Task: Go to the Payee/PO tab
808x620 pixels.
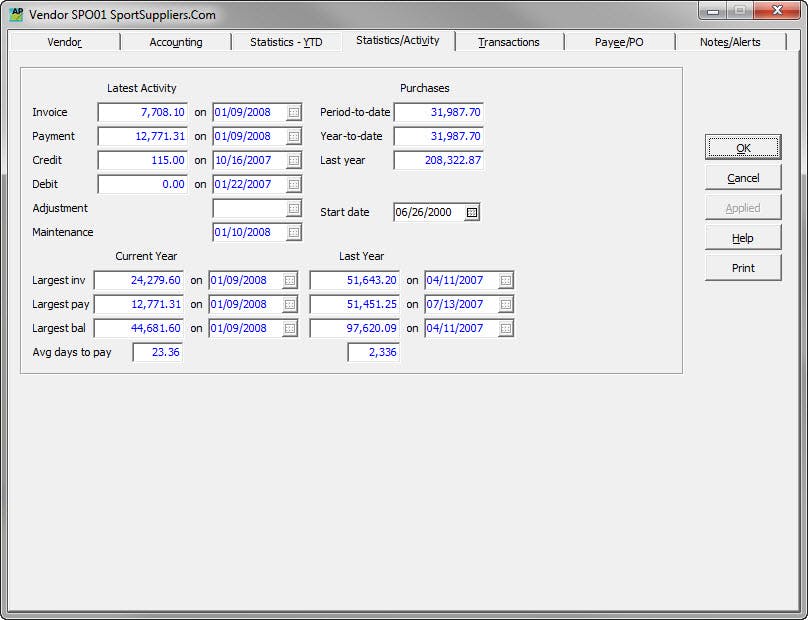Action: coord(619,42)
